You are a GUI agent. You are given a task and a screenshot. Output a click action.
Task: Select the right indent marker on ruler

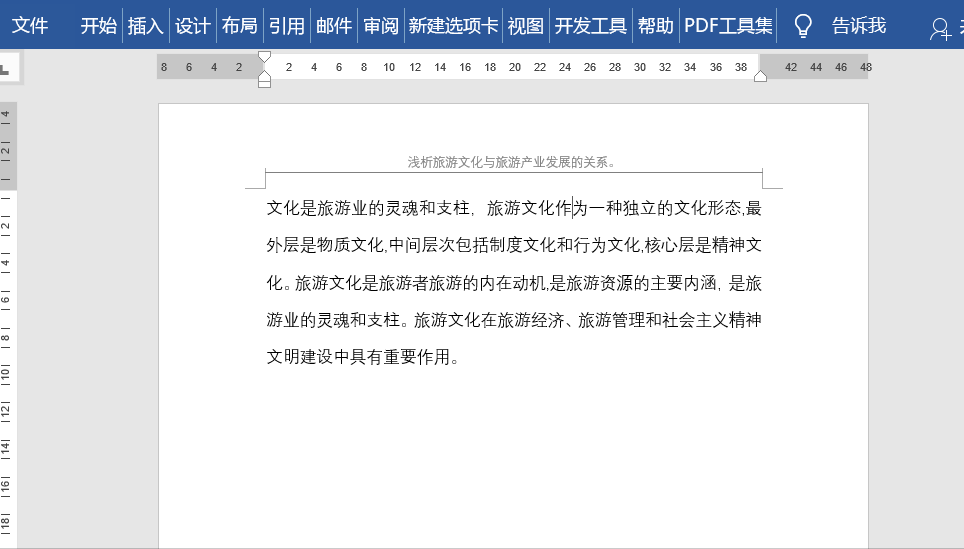click(761, 76)
